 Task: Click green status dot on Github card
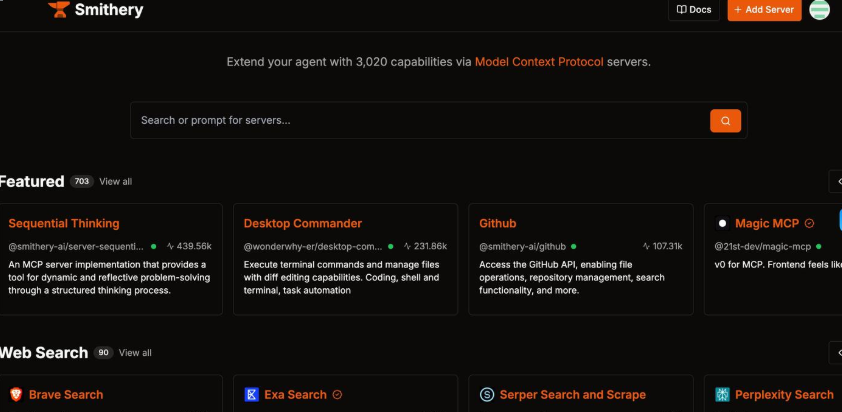[574, 247]
